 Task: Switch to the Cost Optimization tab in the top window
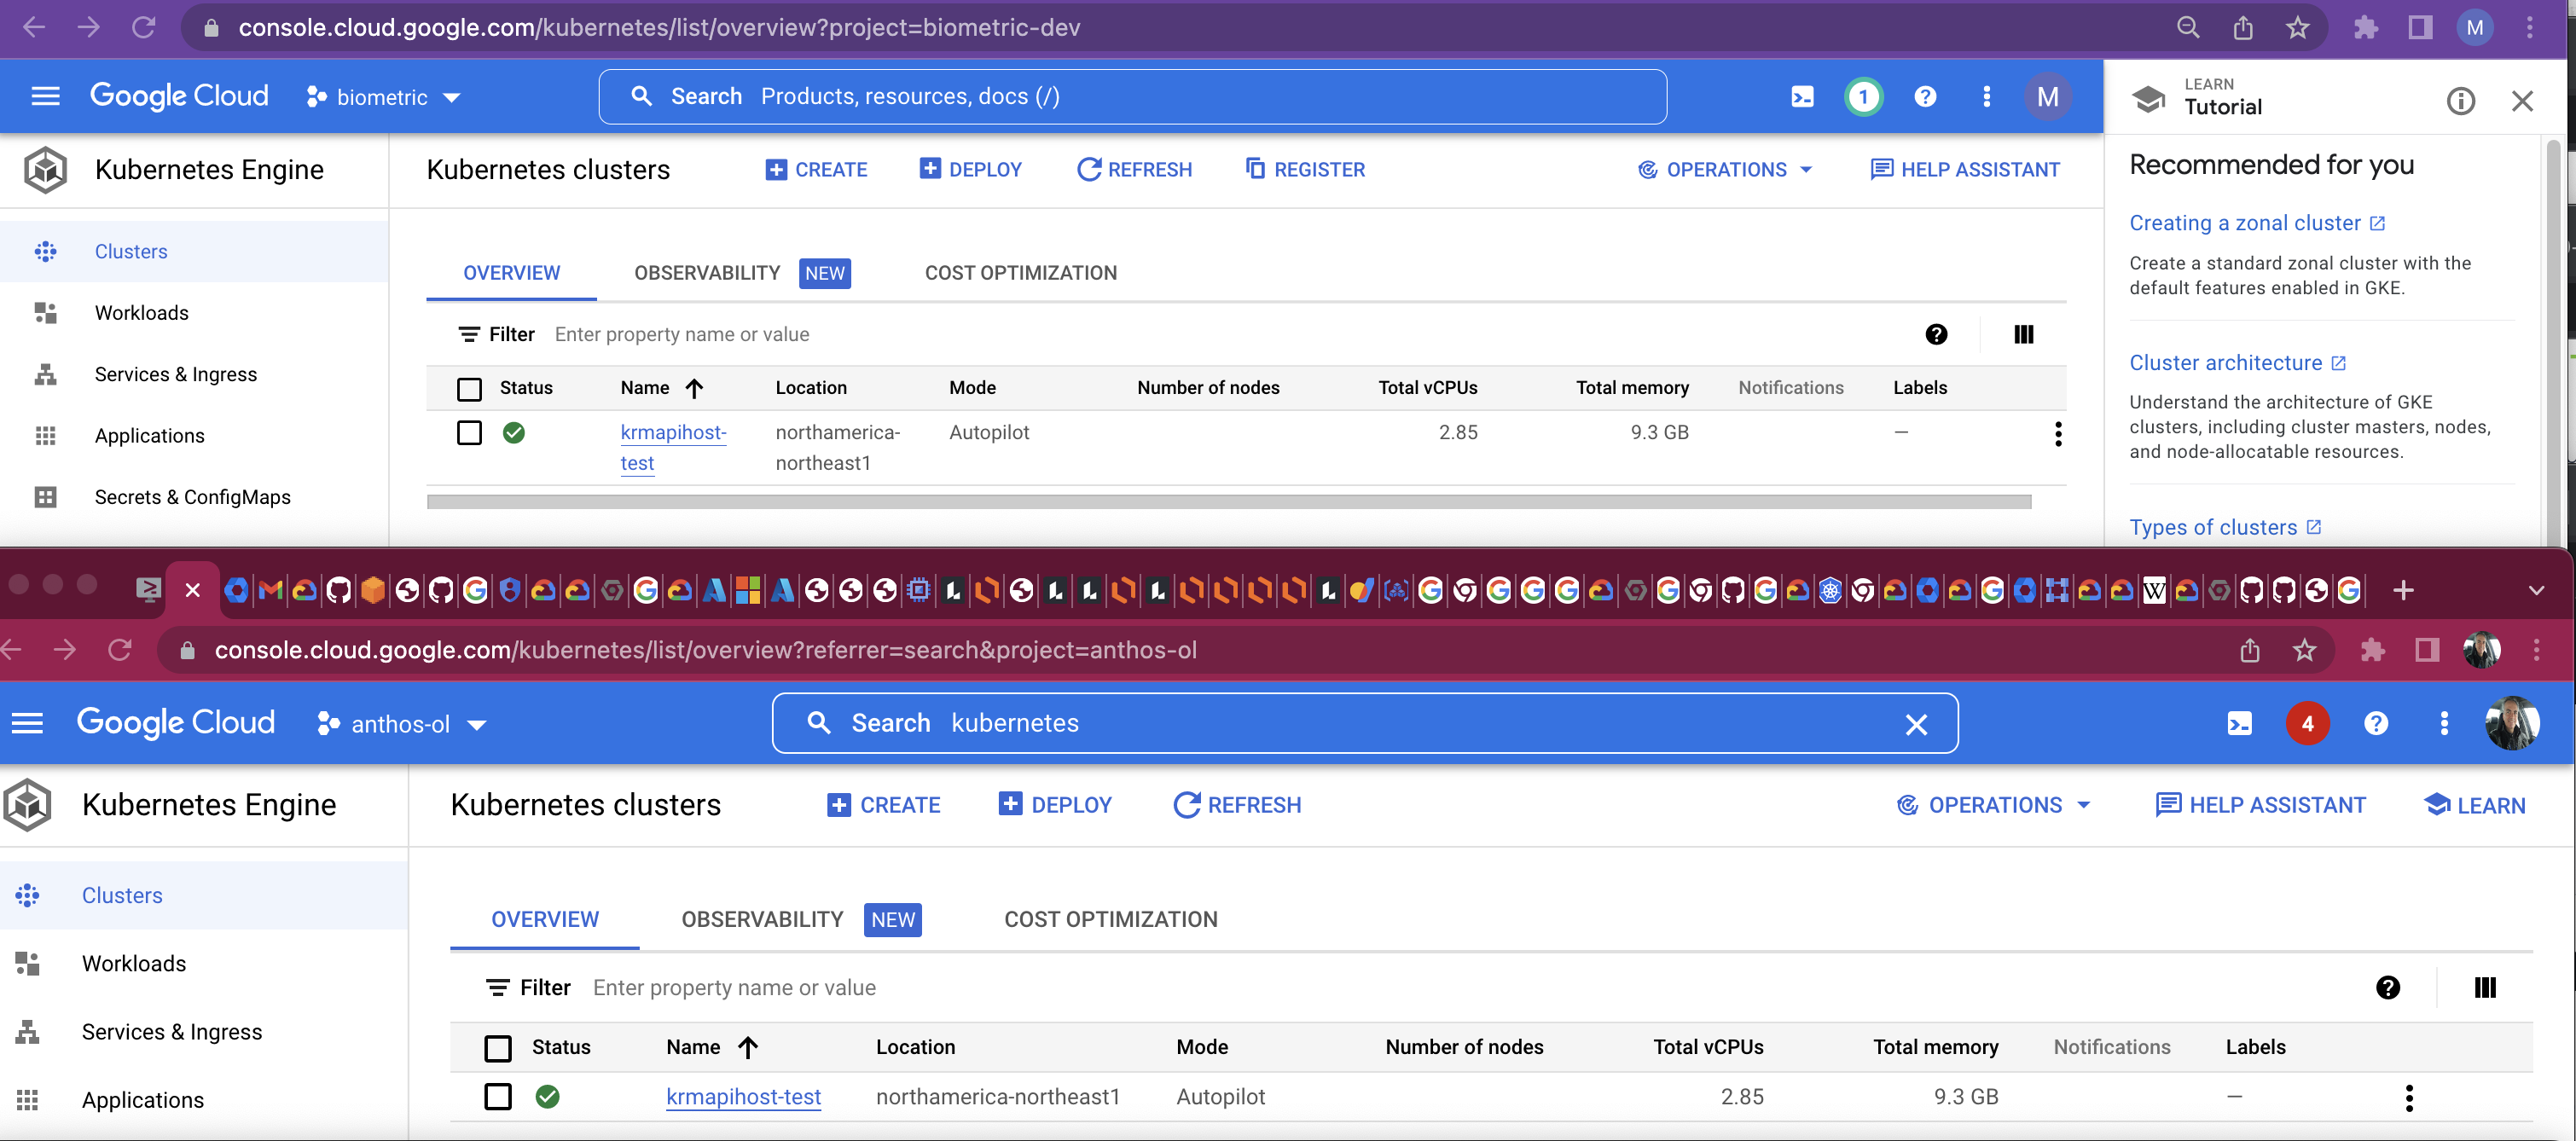coord(1020,273)
